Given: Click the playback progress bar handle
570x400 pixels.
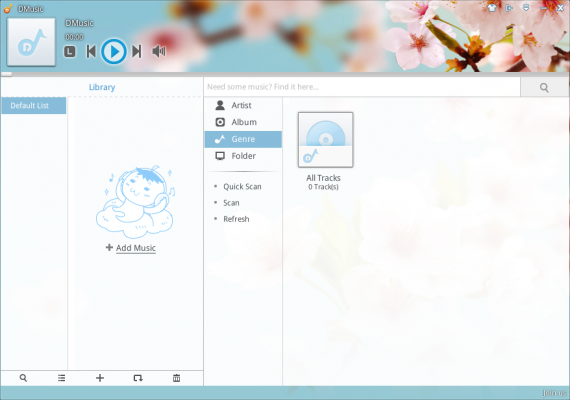Looking at the screenshot, I should [x=6, y=74].
